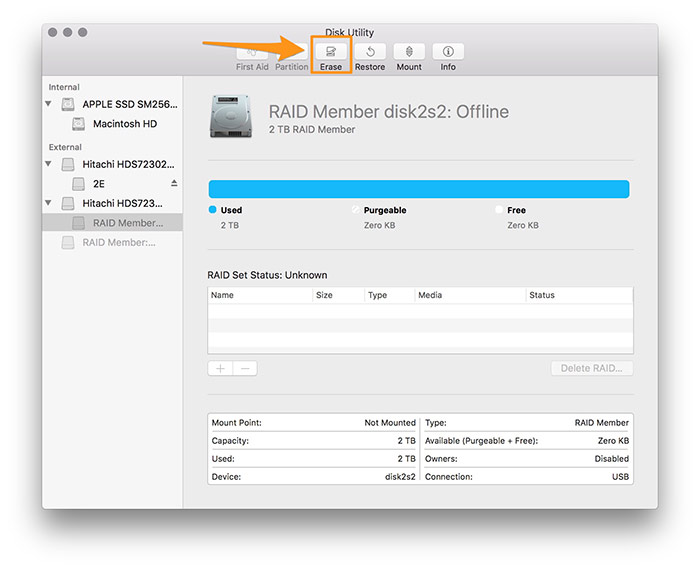The image size is (700, 569).
Task: Click the Internal section heading
Action: [64, 87]
